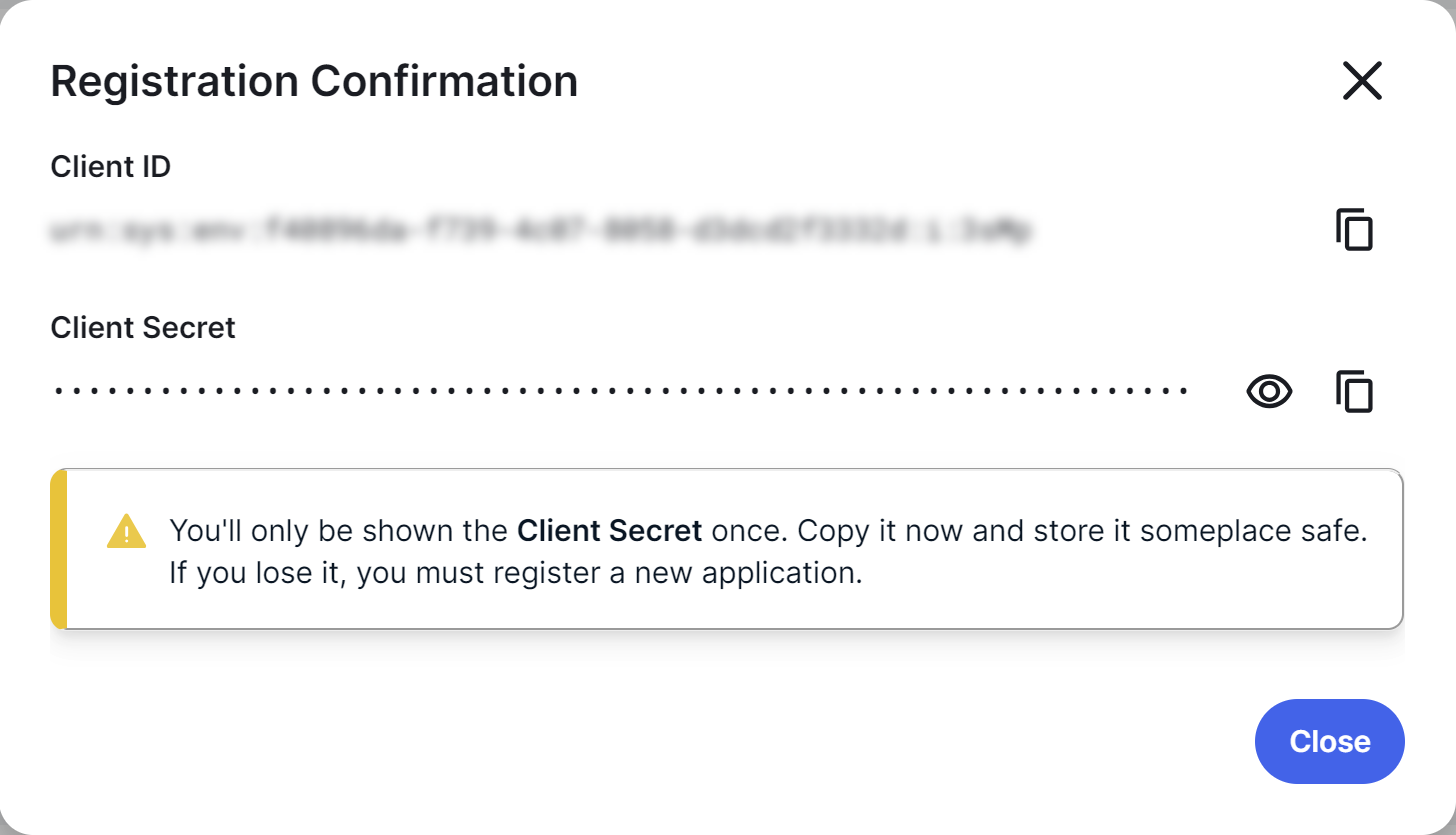
Task: Reveal the Client Secret with eye icon
Action: pyautogui.click(x=1269, y=391)
